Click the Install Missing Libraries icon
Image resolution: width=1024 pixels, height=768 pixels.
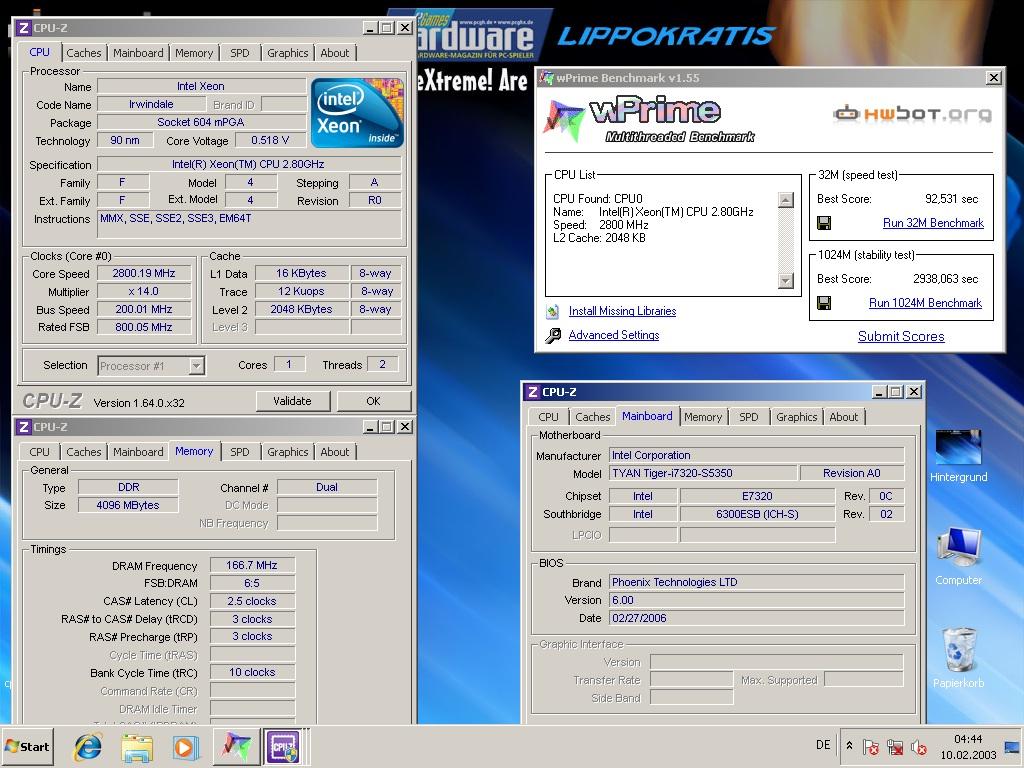[x=552, y=312]
